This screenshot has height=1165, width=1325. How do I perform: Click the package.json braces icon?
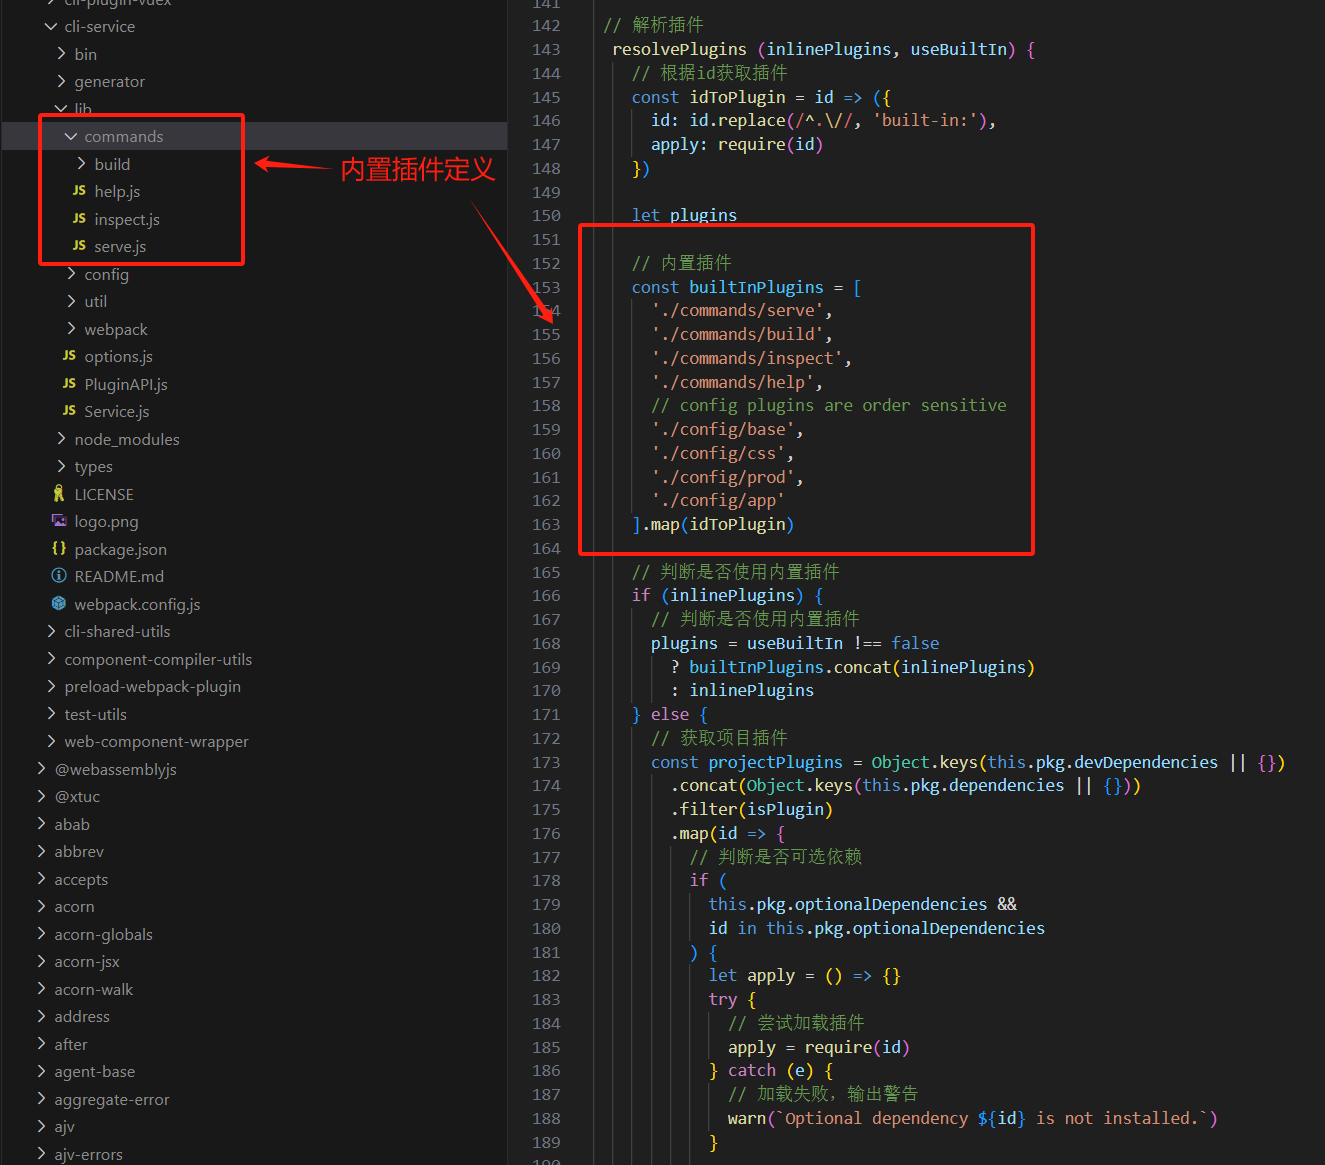point(59,549)
